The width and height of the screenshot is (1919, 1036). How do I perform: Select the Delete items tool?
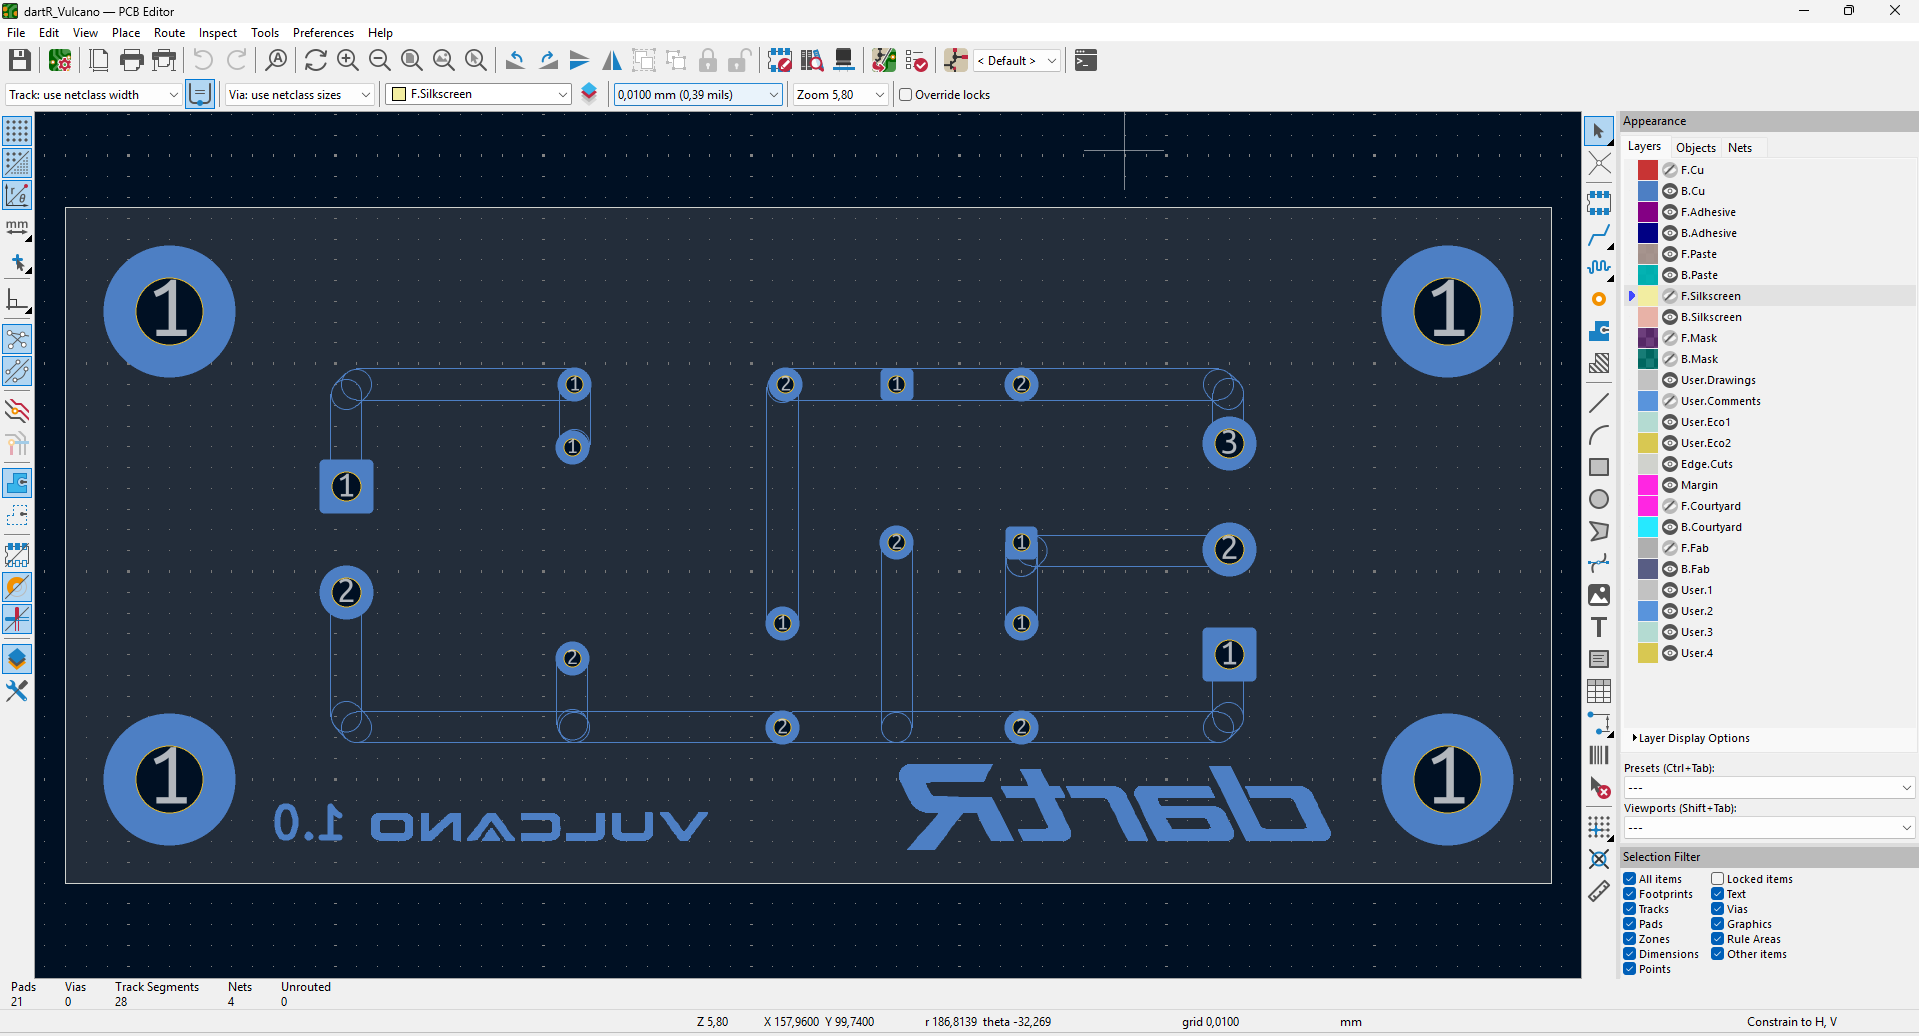1598,788
